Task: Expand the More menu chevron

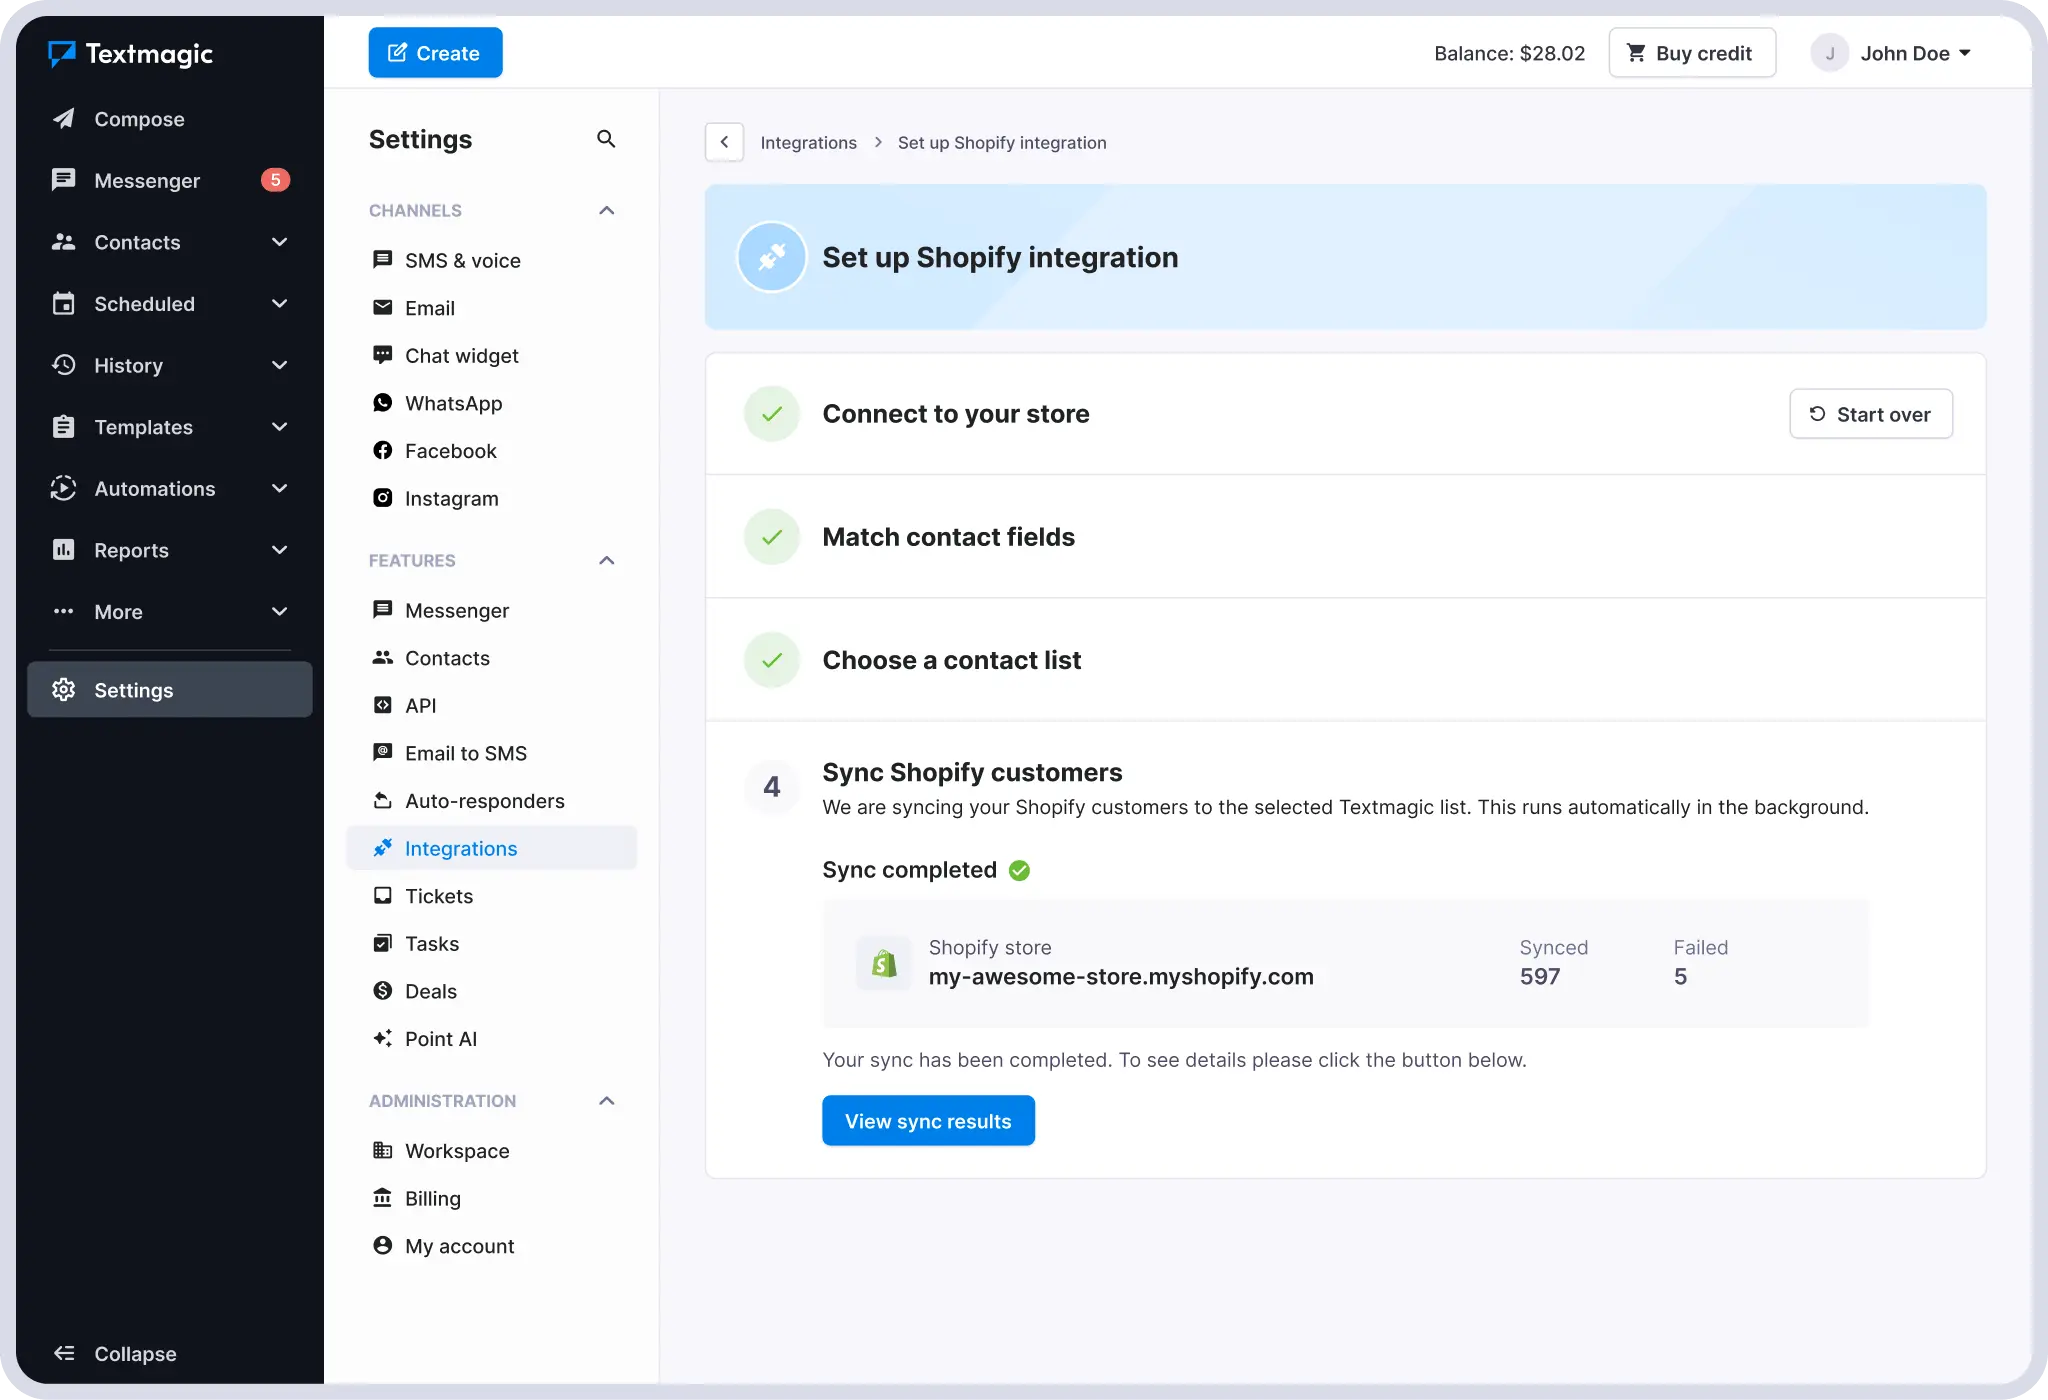Action: [280, 611]
